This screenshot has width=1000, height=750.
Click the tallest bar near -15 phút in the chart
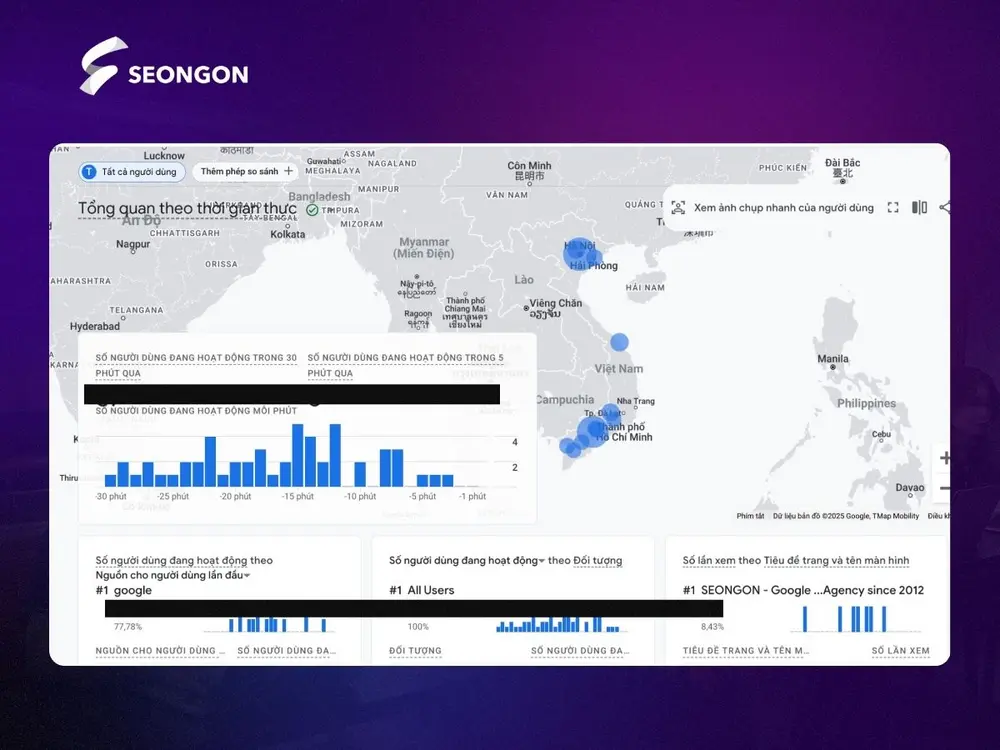297,455
